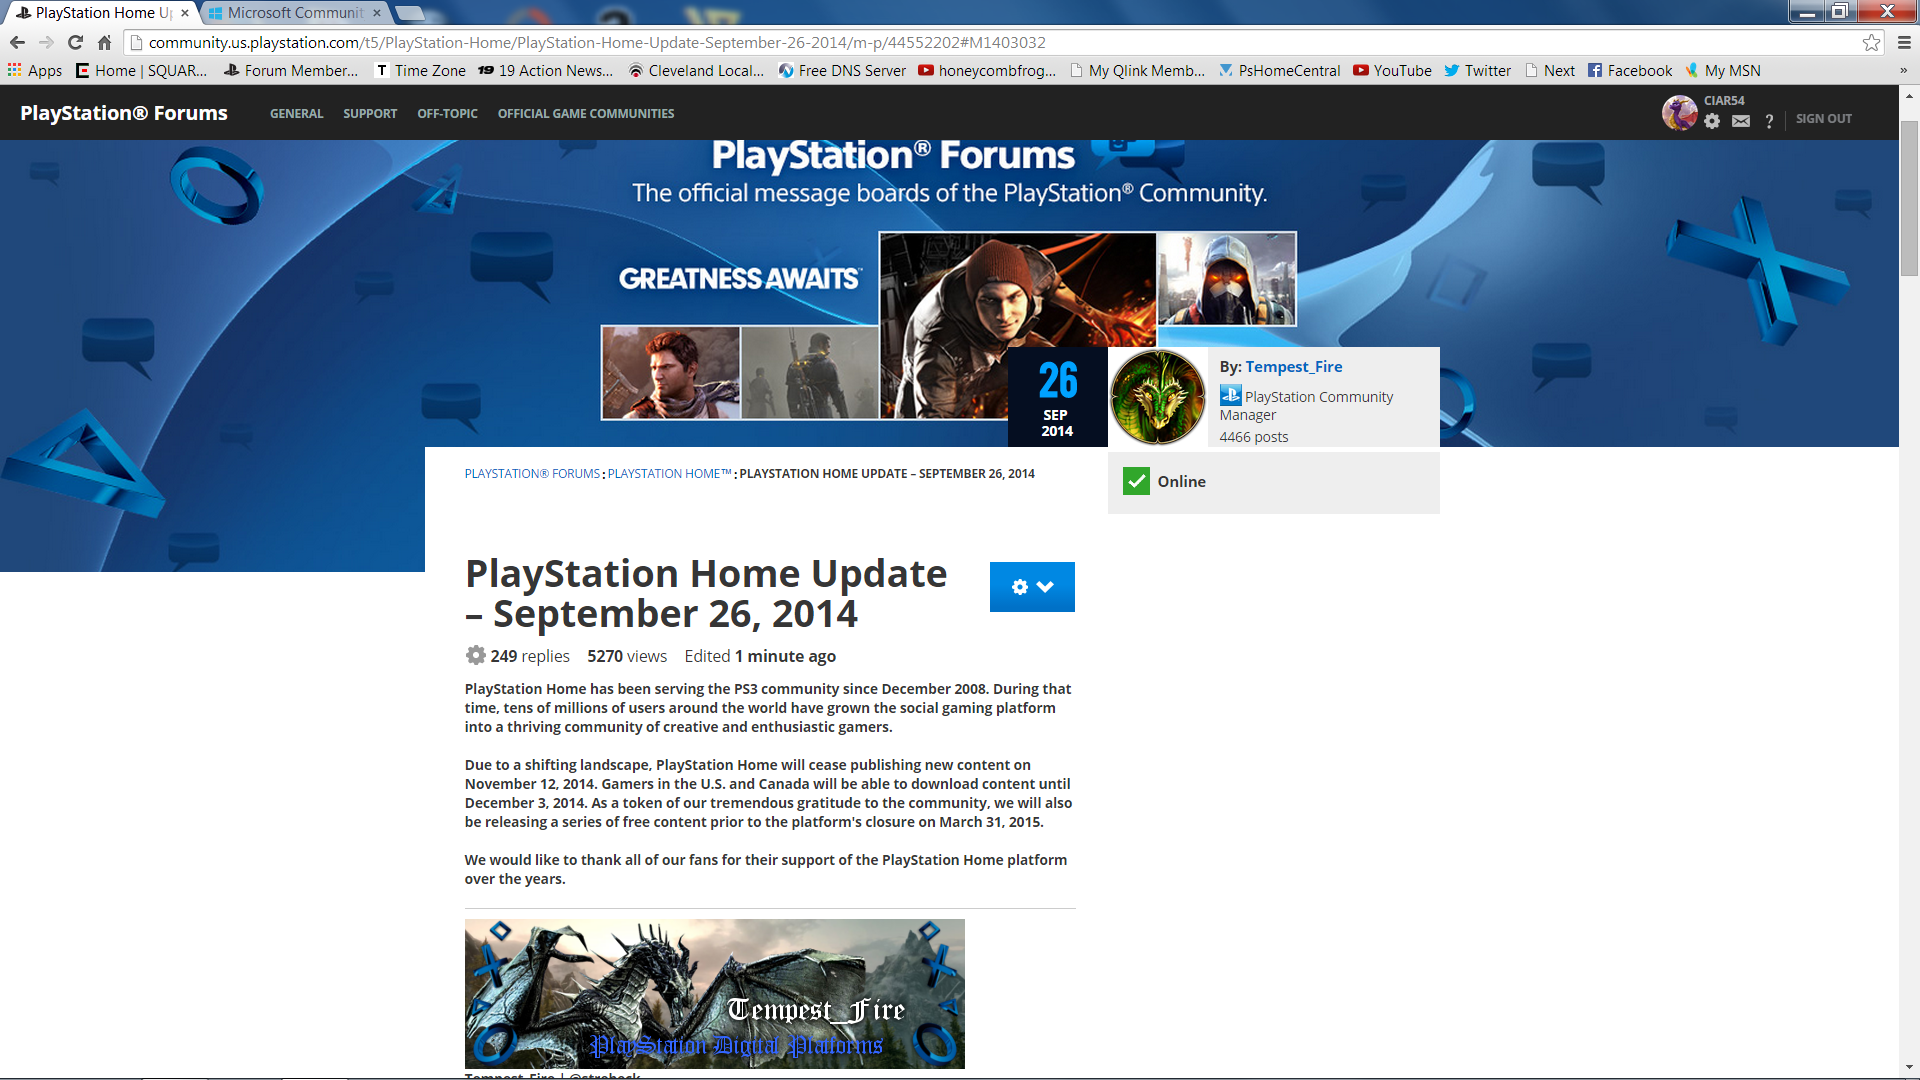Open the Official Game Communities menu
Viewport: 1920px width, 1080px height.
[585, 114]
